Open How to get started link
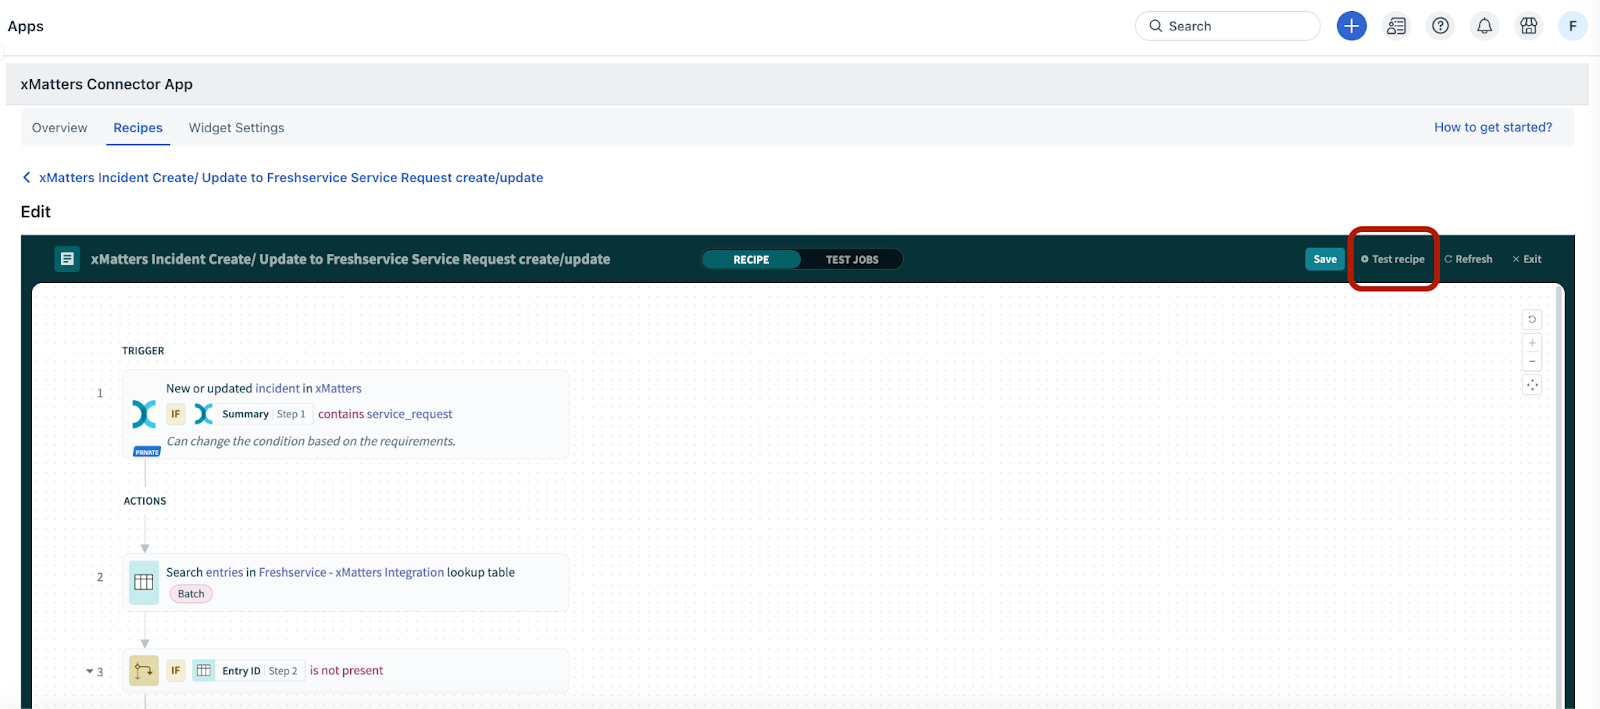Viewport: 1600px width, 709px height. click(1493, 127)
